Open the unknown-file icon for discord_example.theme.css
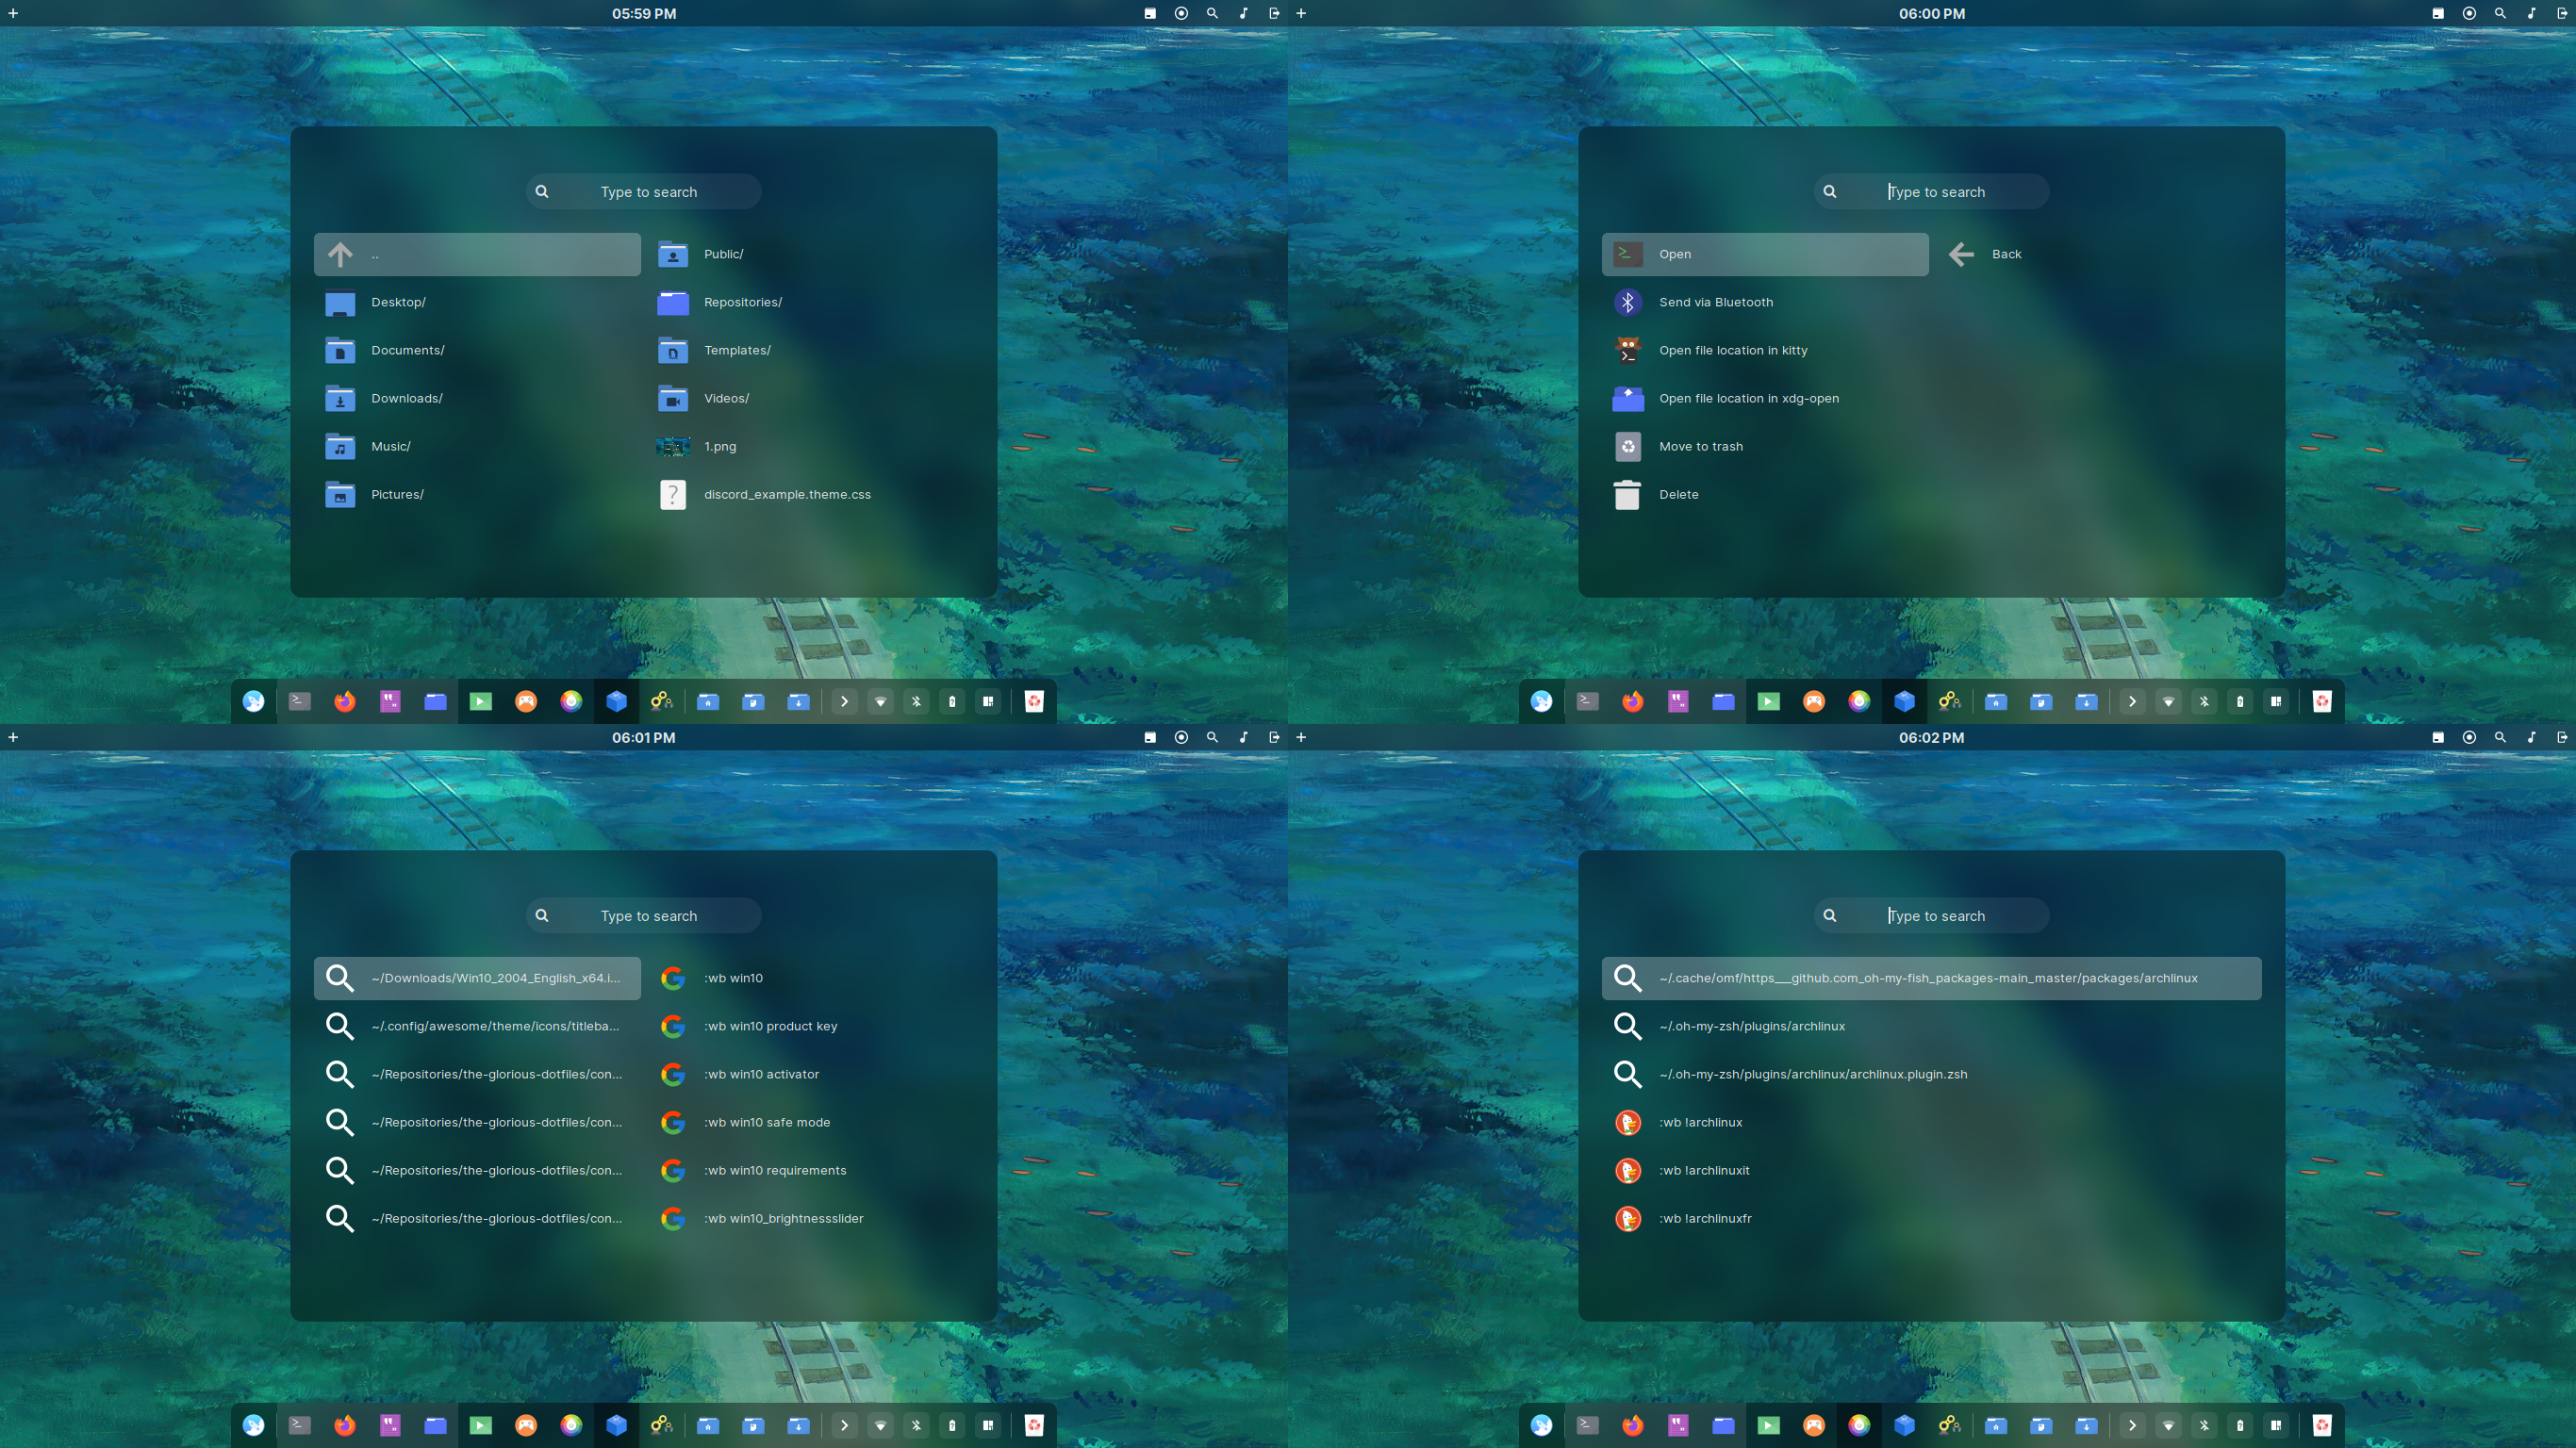The height and width of the screenshot is (1448, 2576). coord(673,494)
